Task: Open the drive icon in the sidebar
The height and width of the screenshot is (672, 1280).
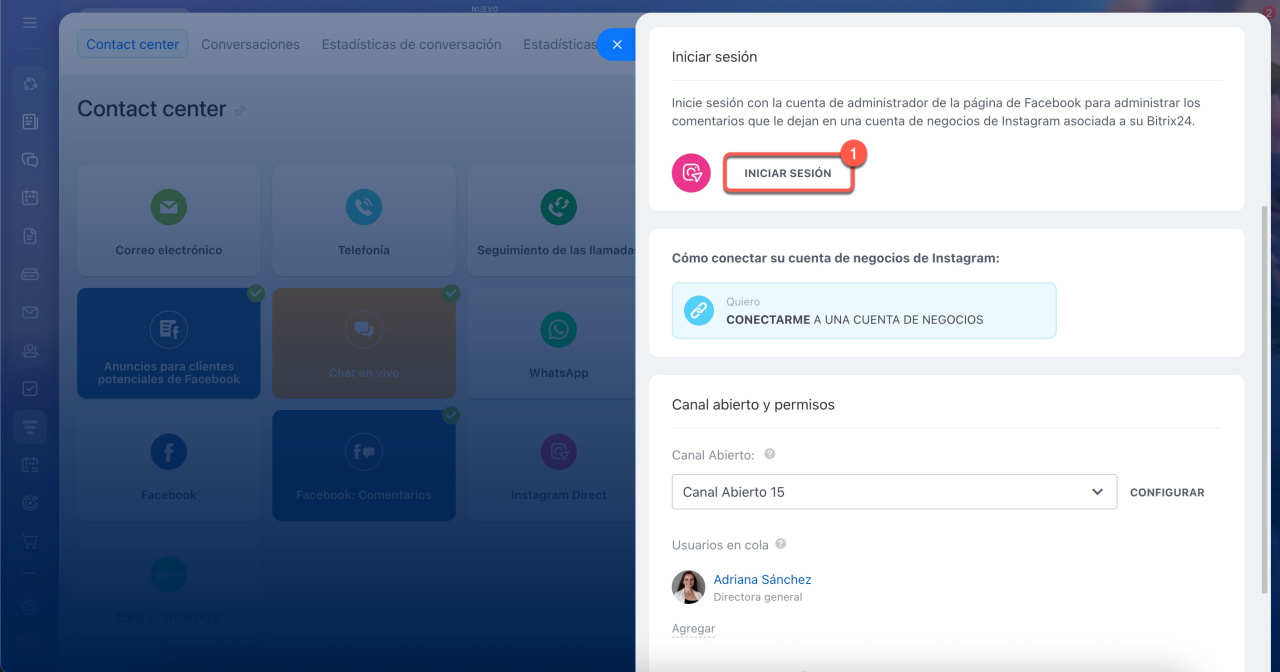Action: click(x=30, y=274)
